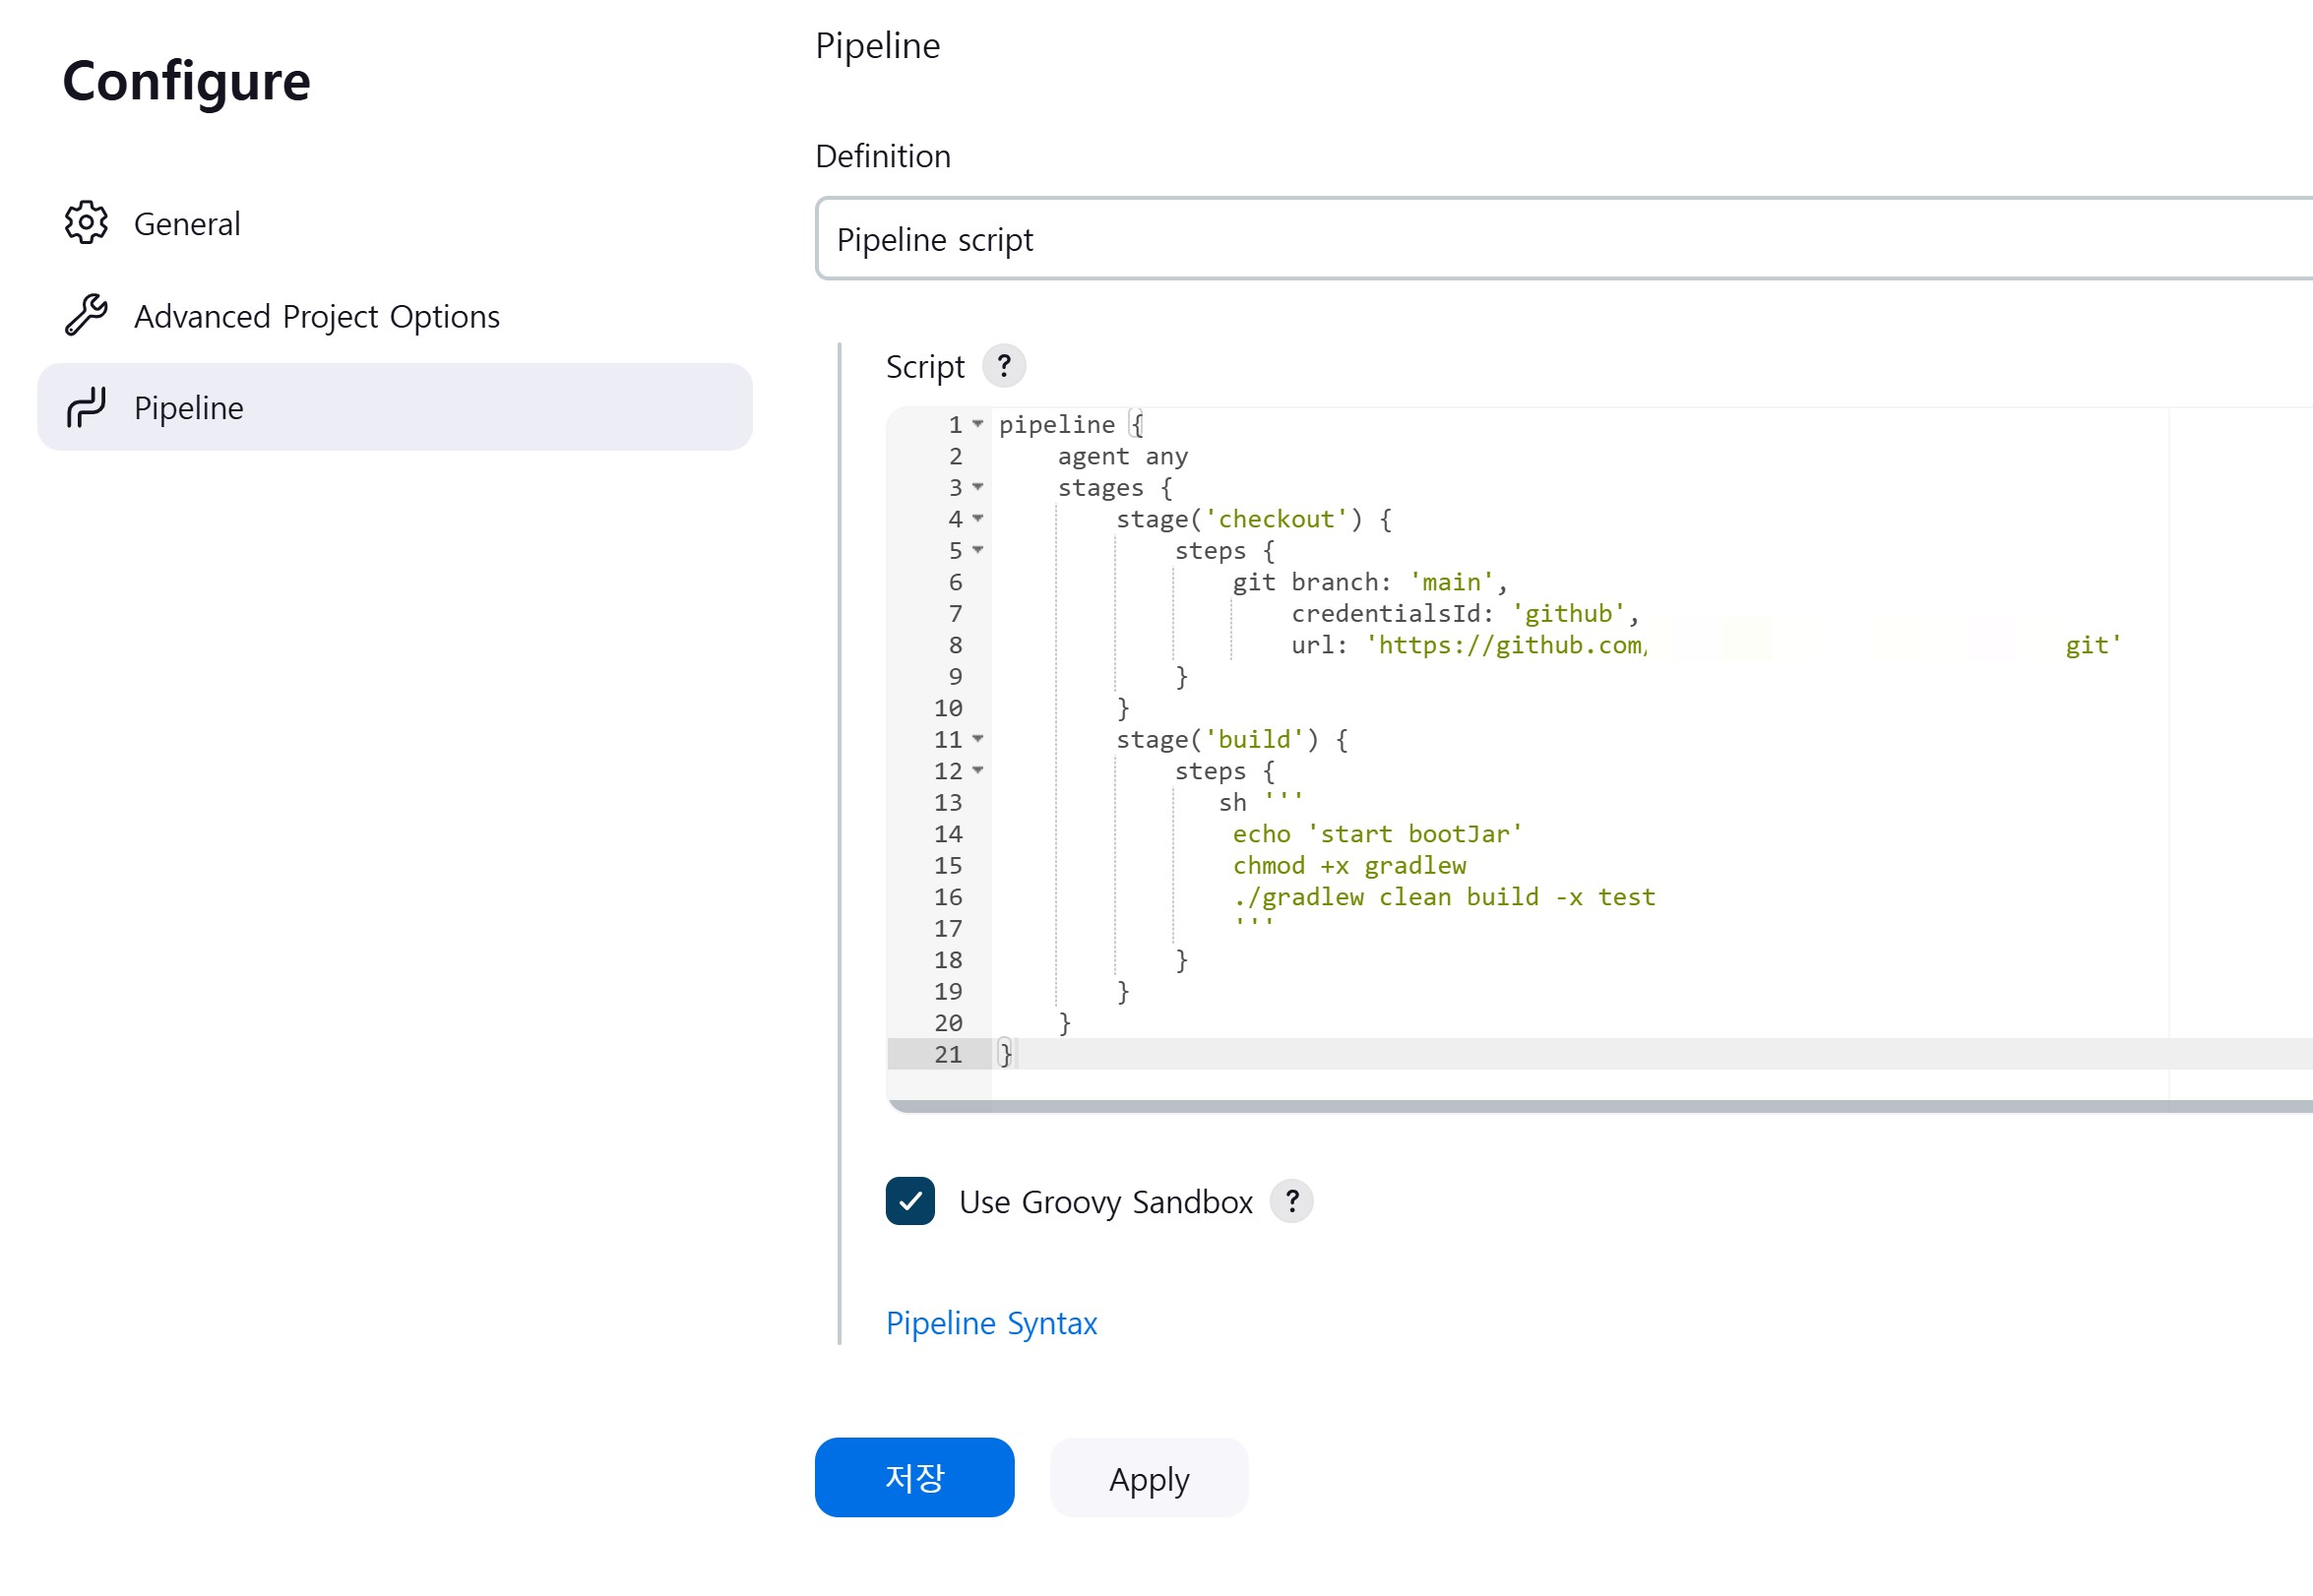Viewport: 2313px width, 1596px height.
Task: Click the Advanced Project Options wrench icon
Action: click(86, 315)
